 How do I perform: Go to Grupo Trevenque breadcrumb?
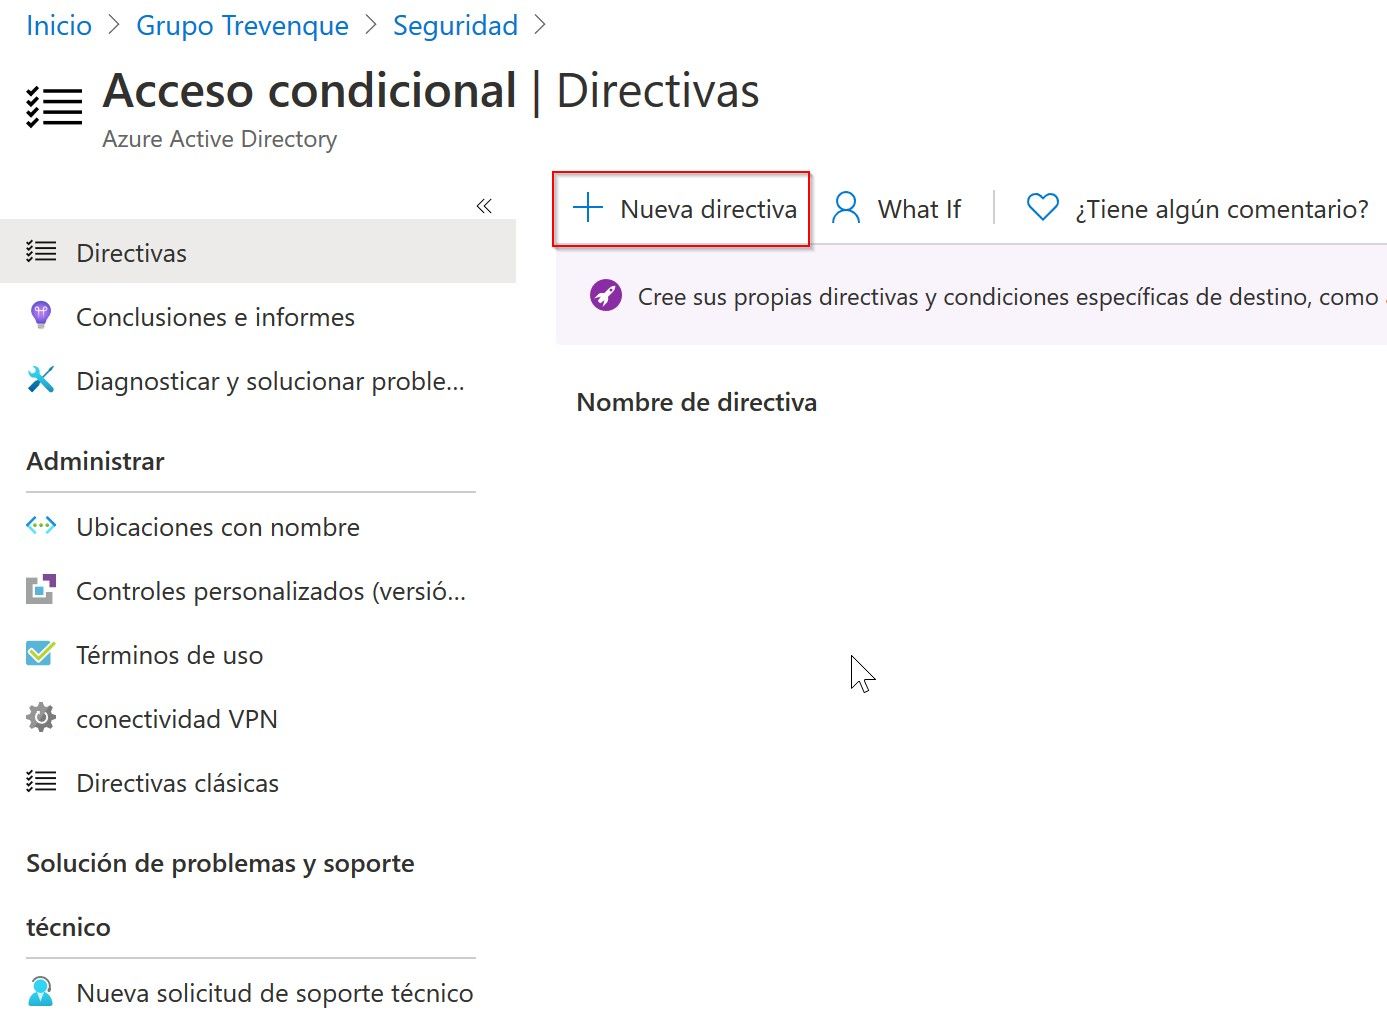pyautogui.click(x=241, y=25)
